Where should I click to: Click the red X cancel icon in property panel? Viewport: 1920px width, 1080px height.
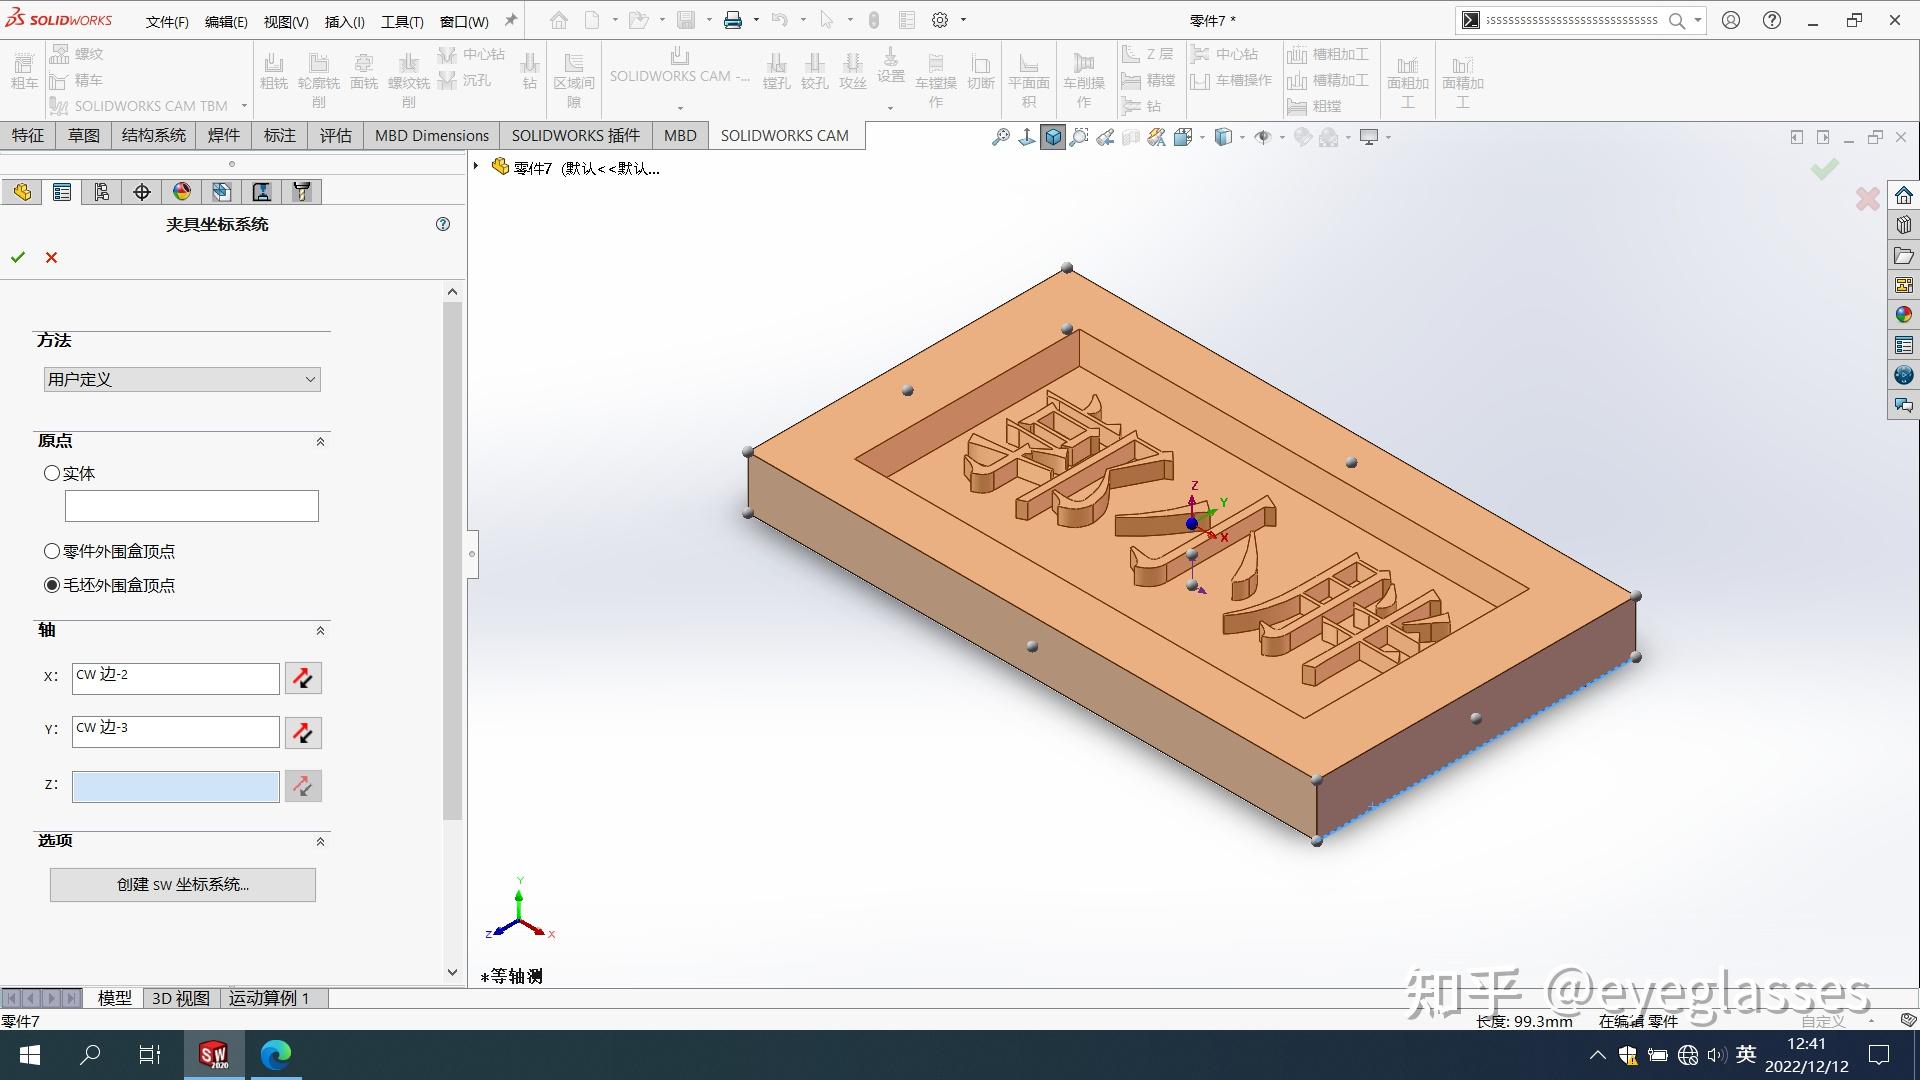52,258
